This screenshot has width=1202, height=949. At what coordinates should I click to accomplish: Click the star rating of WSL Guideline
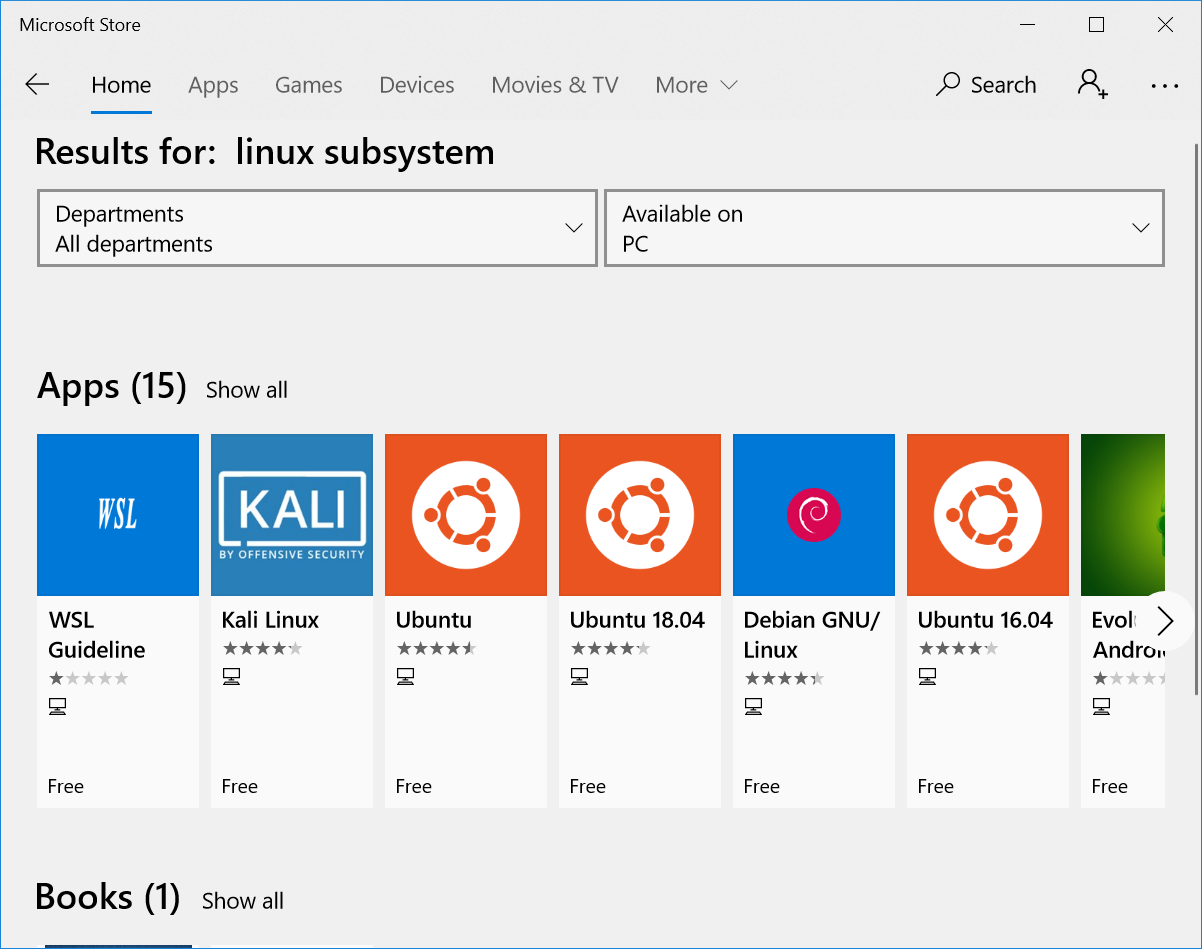88,679
